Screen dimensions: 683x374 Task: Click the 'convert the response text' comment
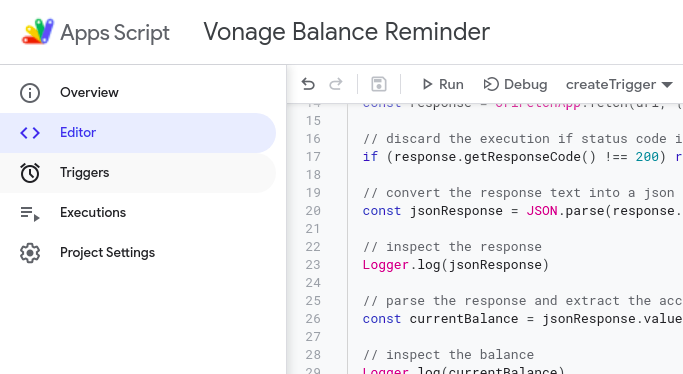click(x=519, y=192)
